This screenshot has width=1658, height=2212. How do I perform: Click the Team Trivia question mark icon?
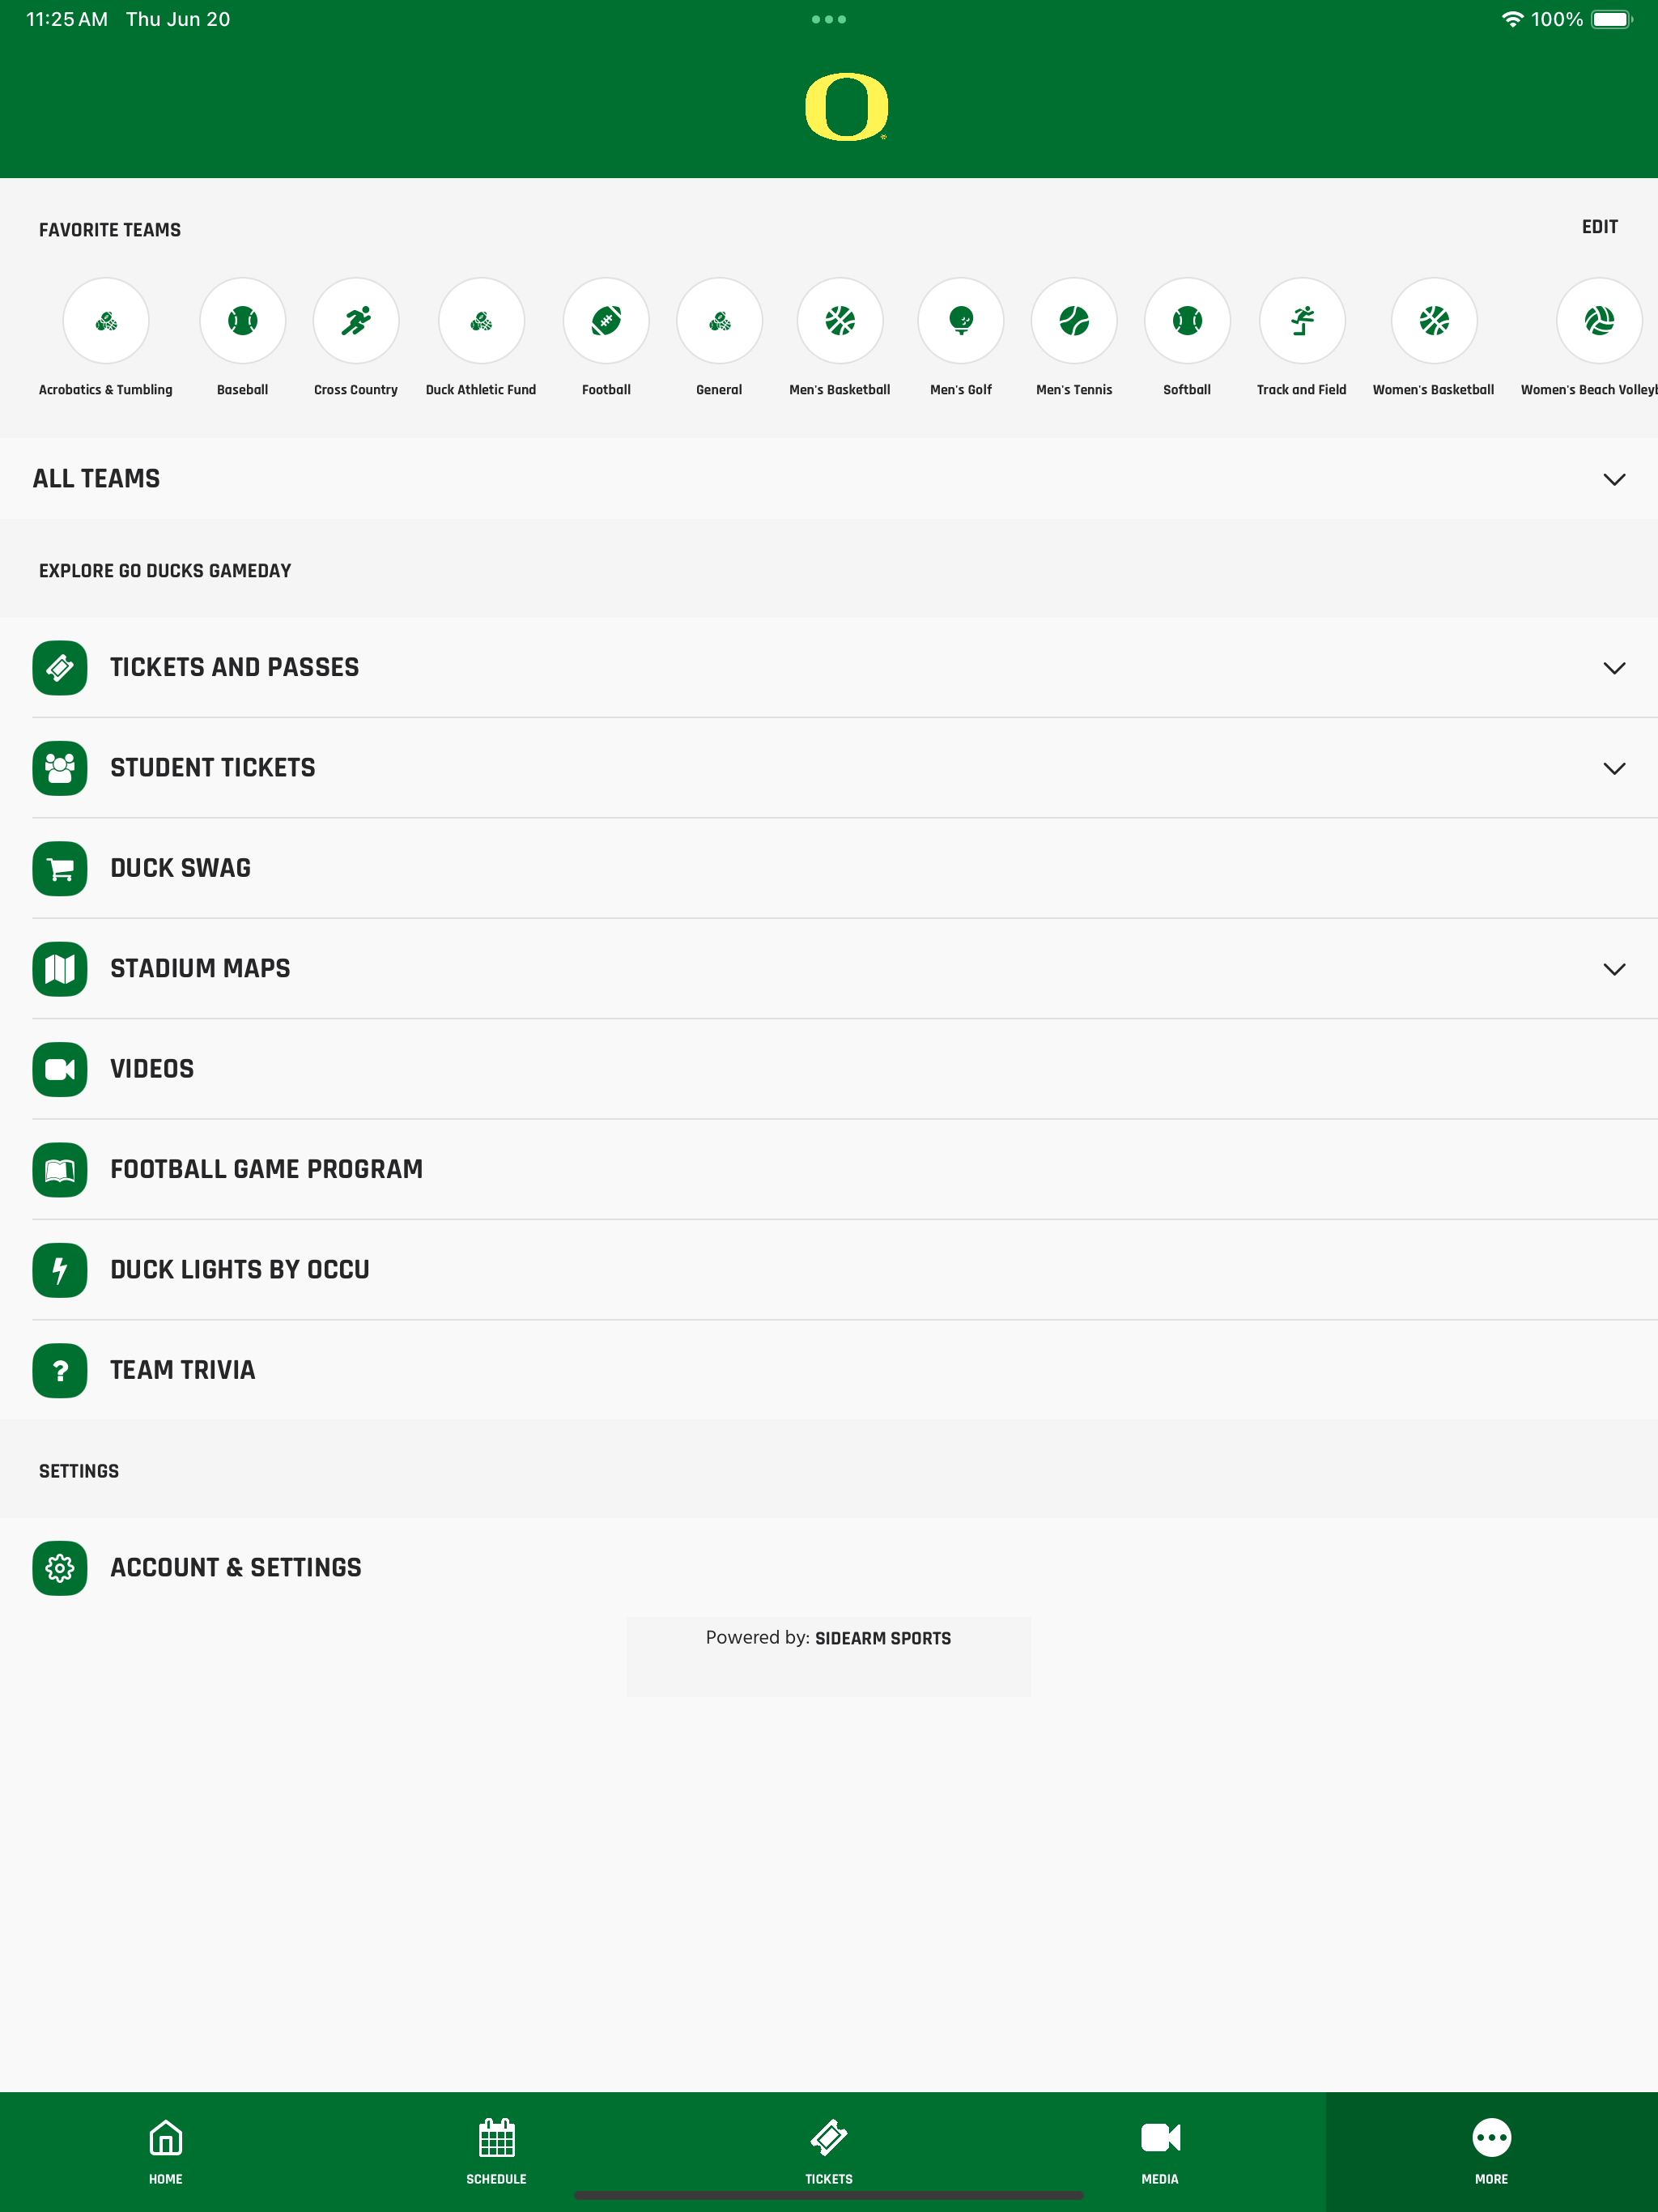click(x=60, y=1371)
